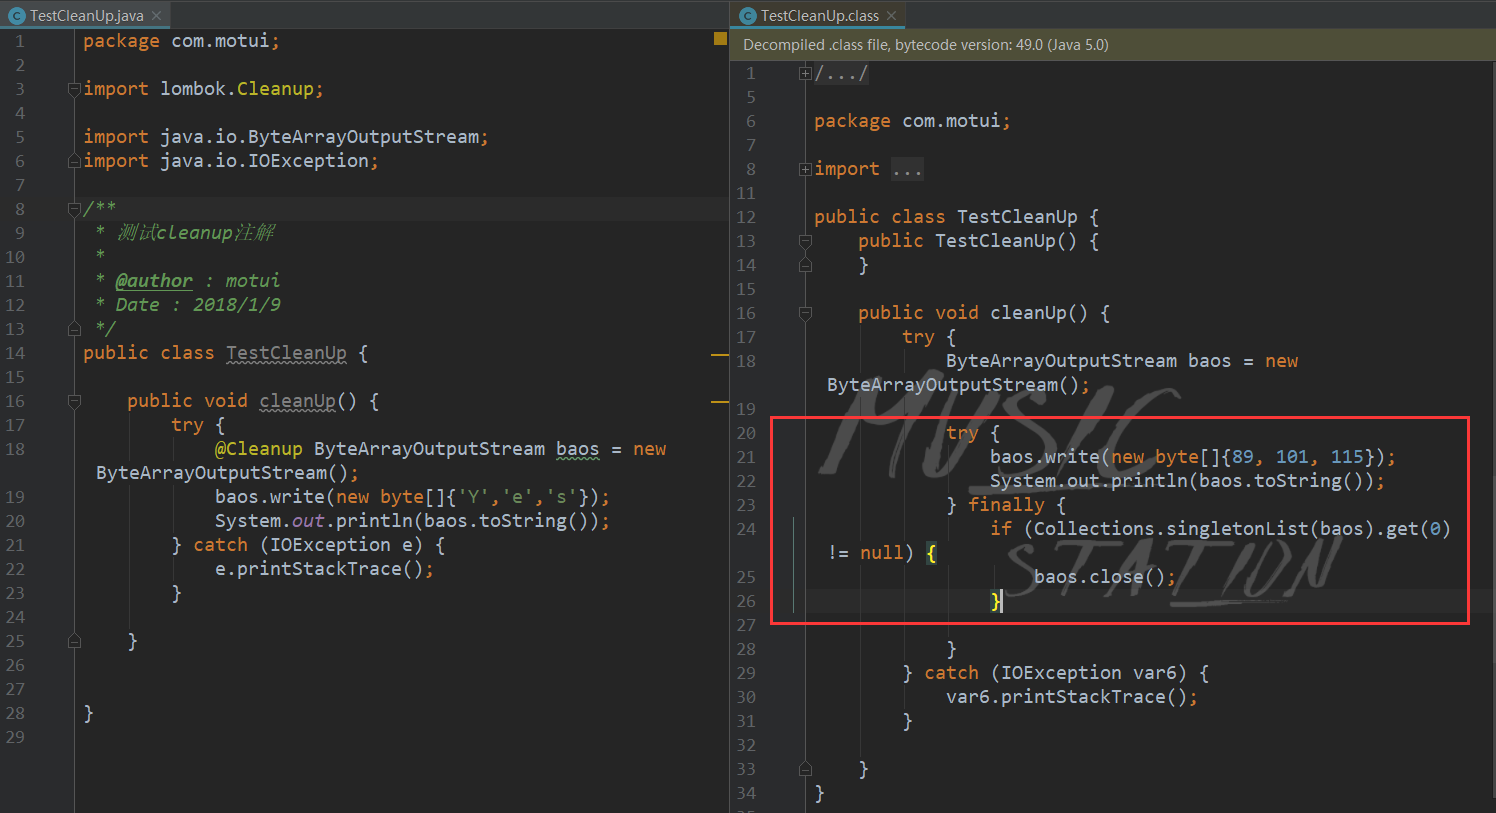Click the '@Cleanup' annotation in the source
Image resolution: width=1496 pixels, height=813 pixels.
pos(258,449)
